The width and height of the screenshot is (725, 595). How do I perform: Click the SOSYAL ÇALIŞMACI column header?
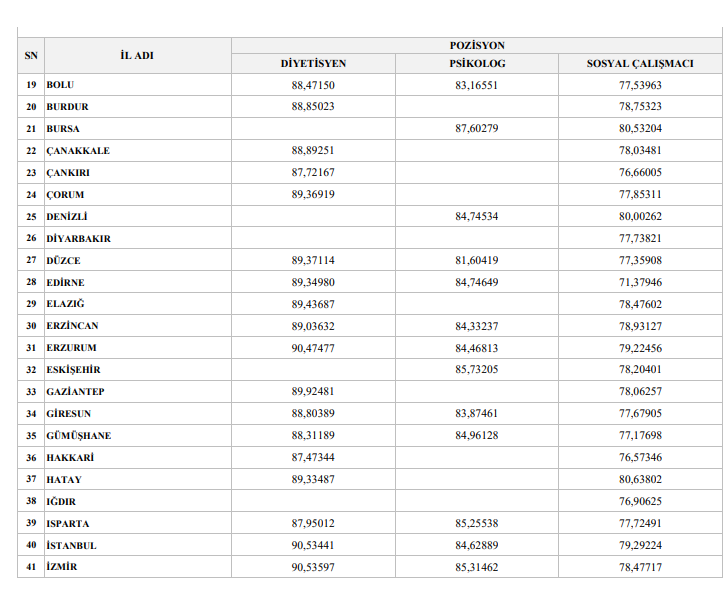[x=640, y=63]
